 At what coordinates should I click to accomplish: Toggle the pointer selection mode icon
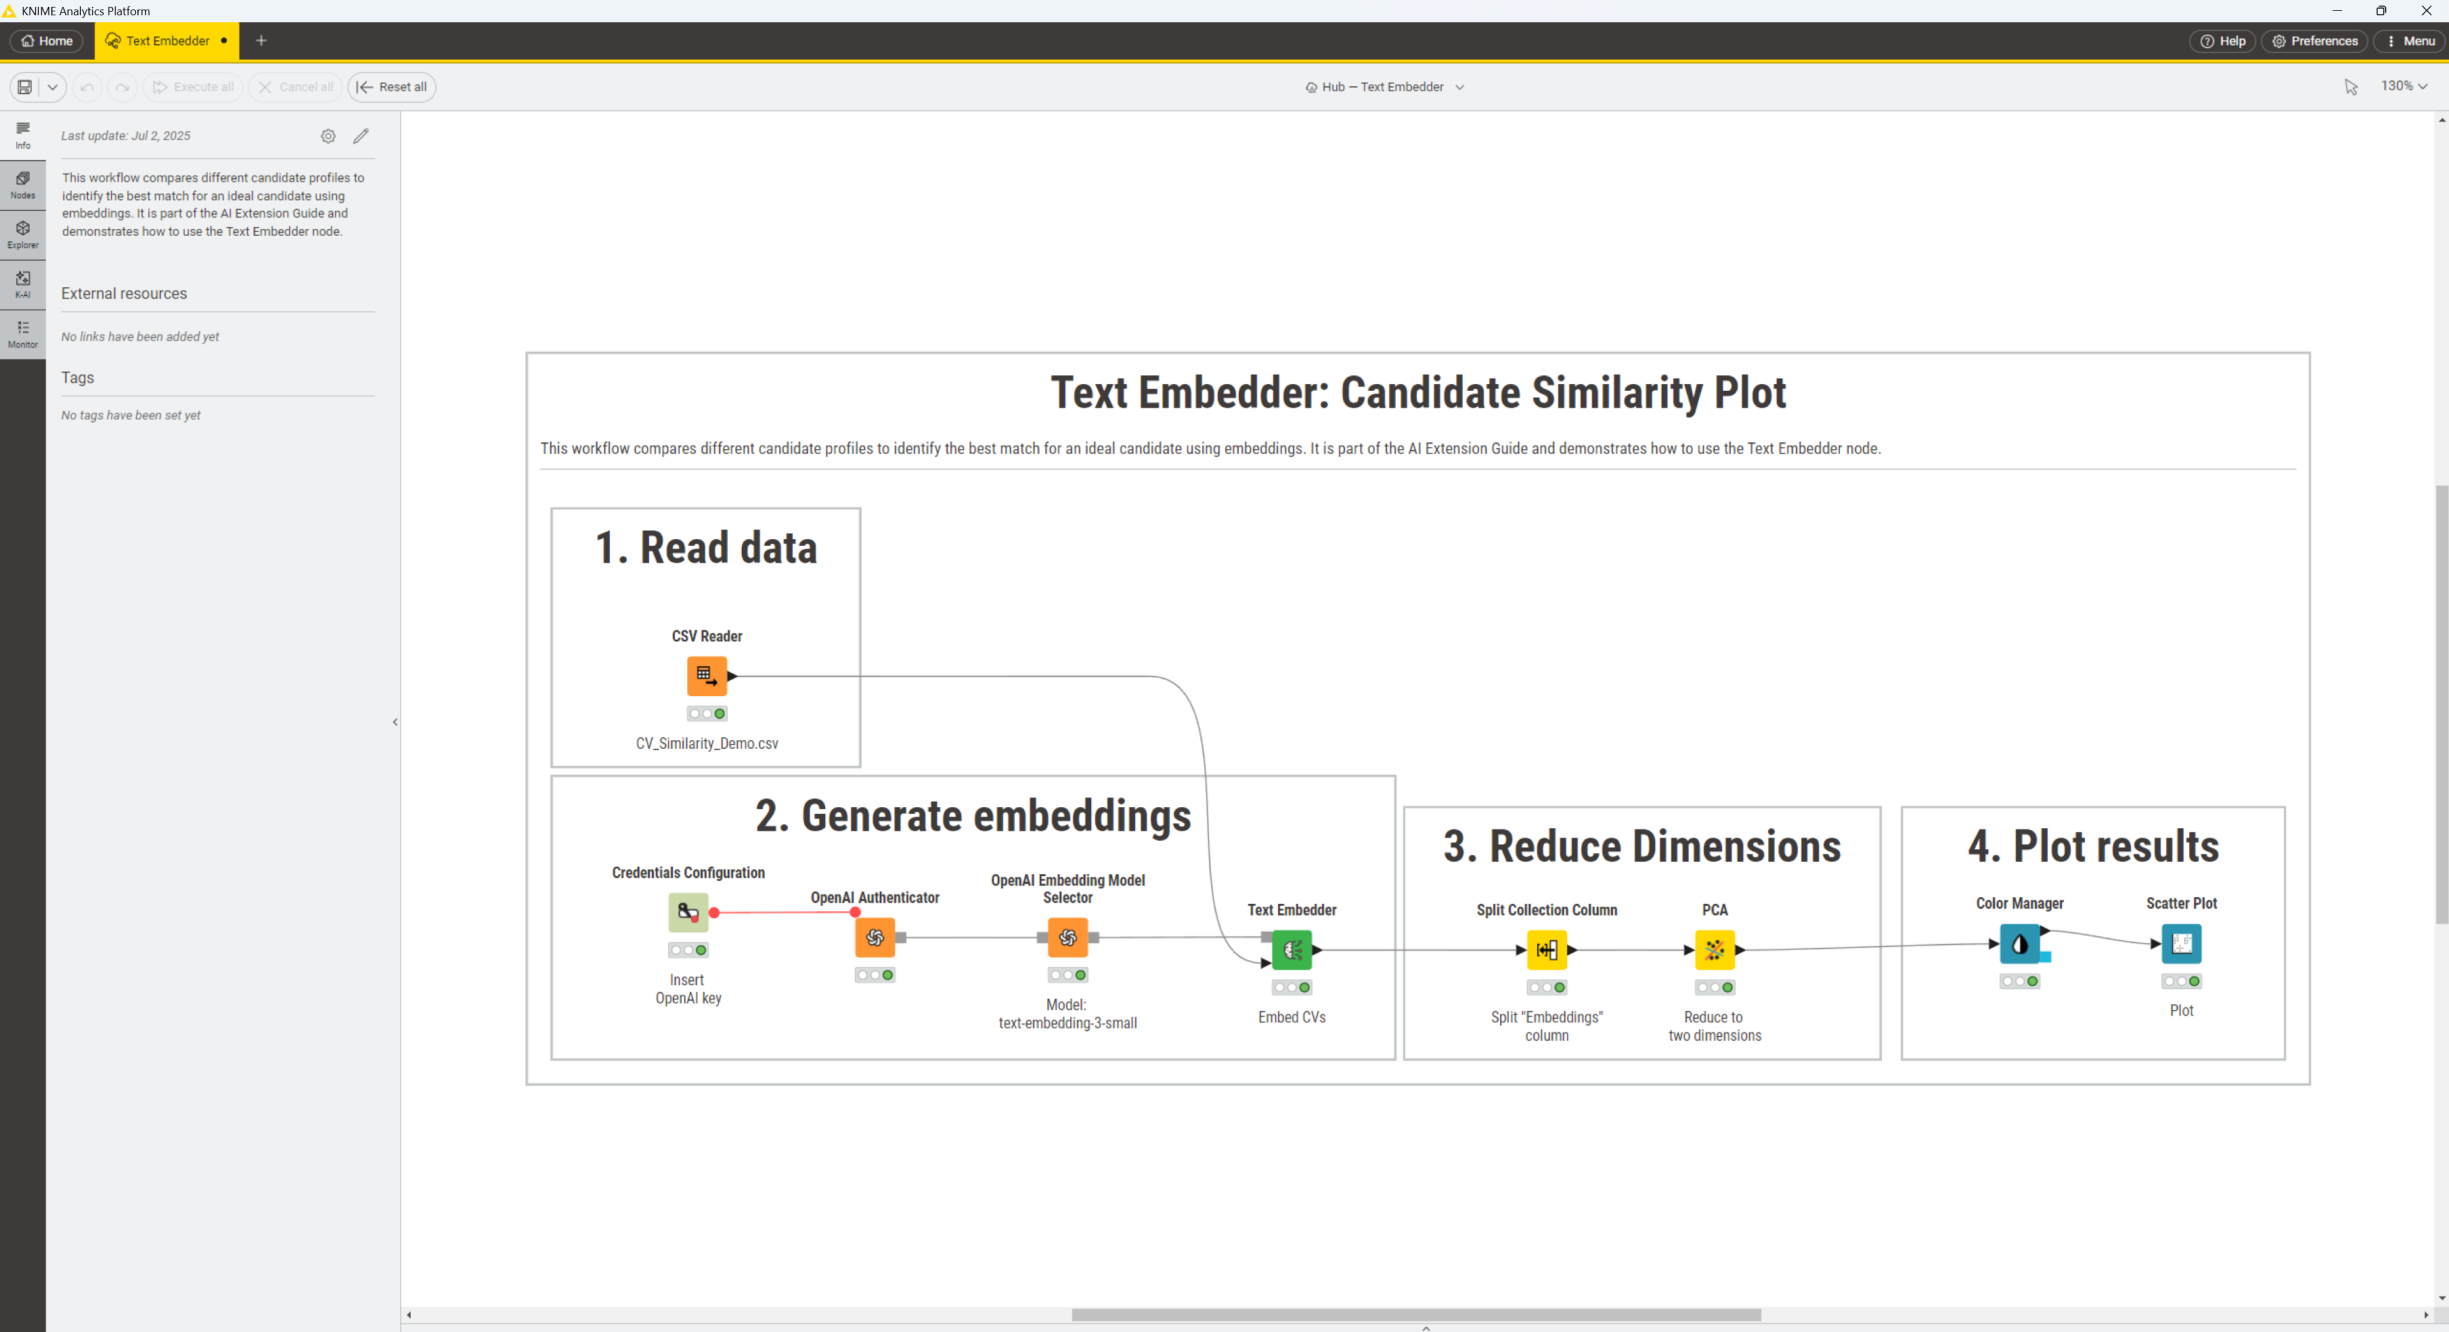point(2351,87)
